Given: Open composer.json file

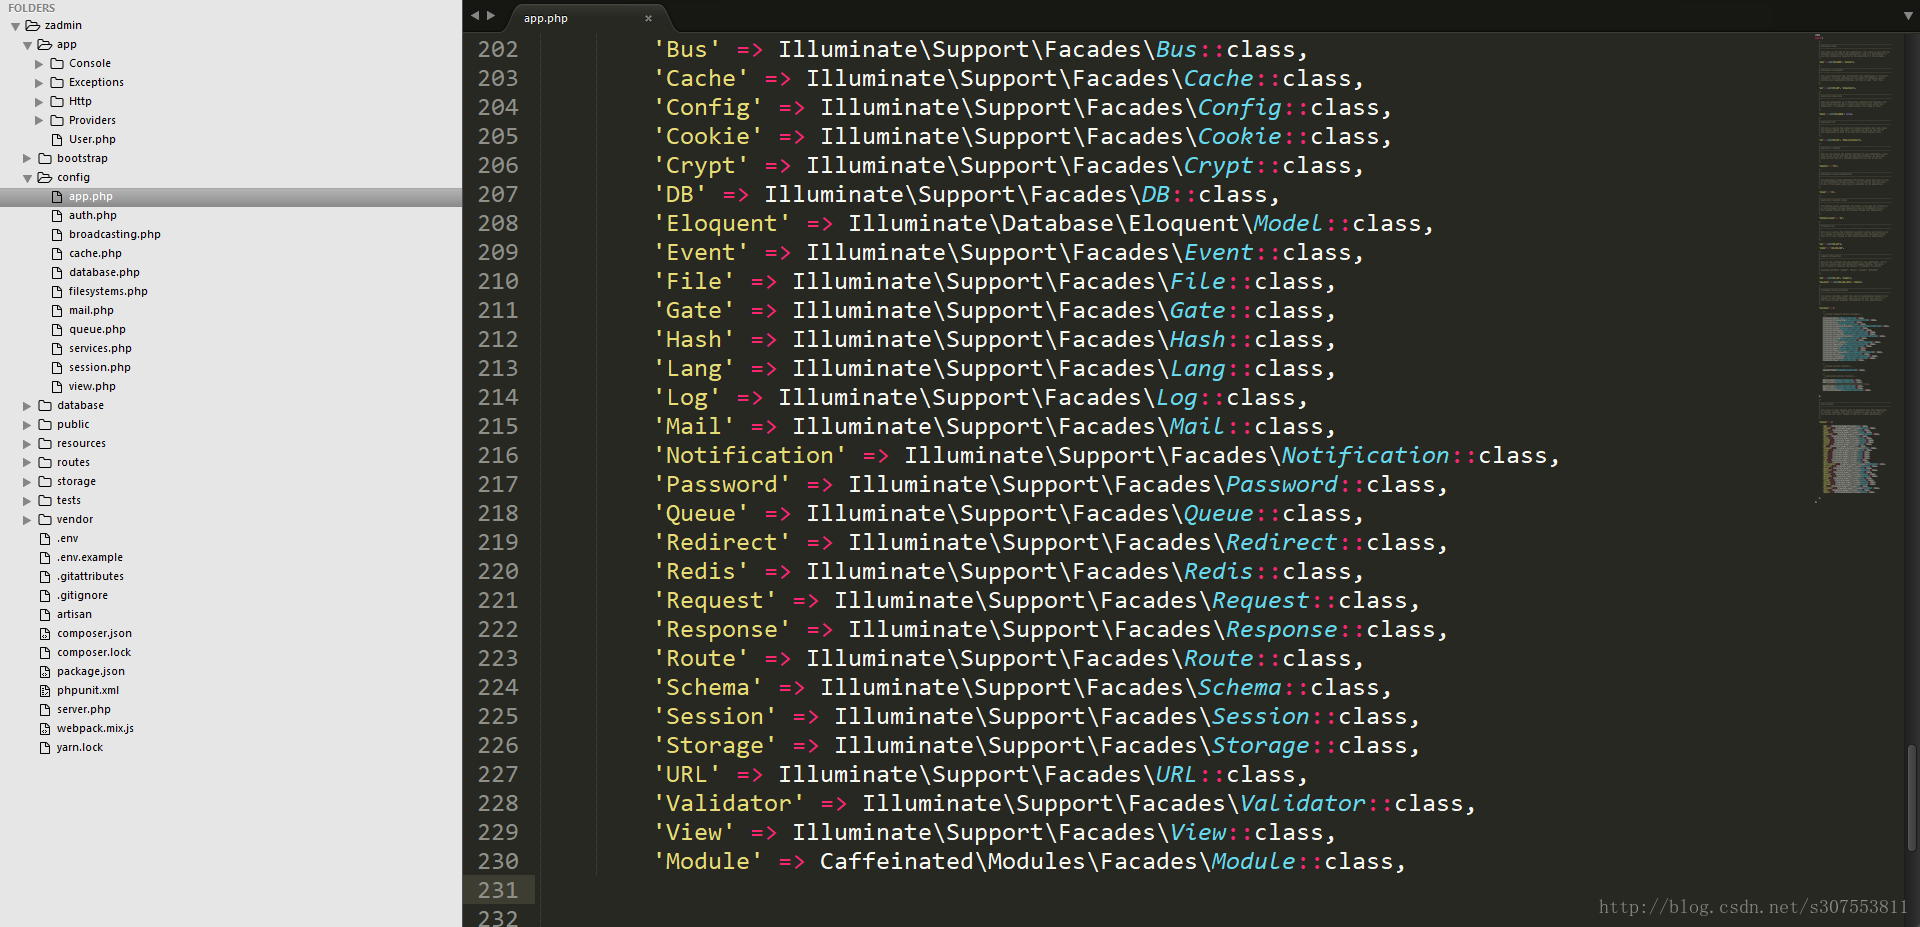Looking at the screenshot, I should [x=94, y=634].
